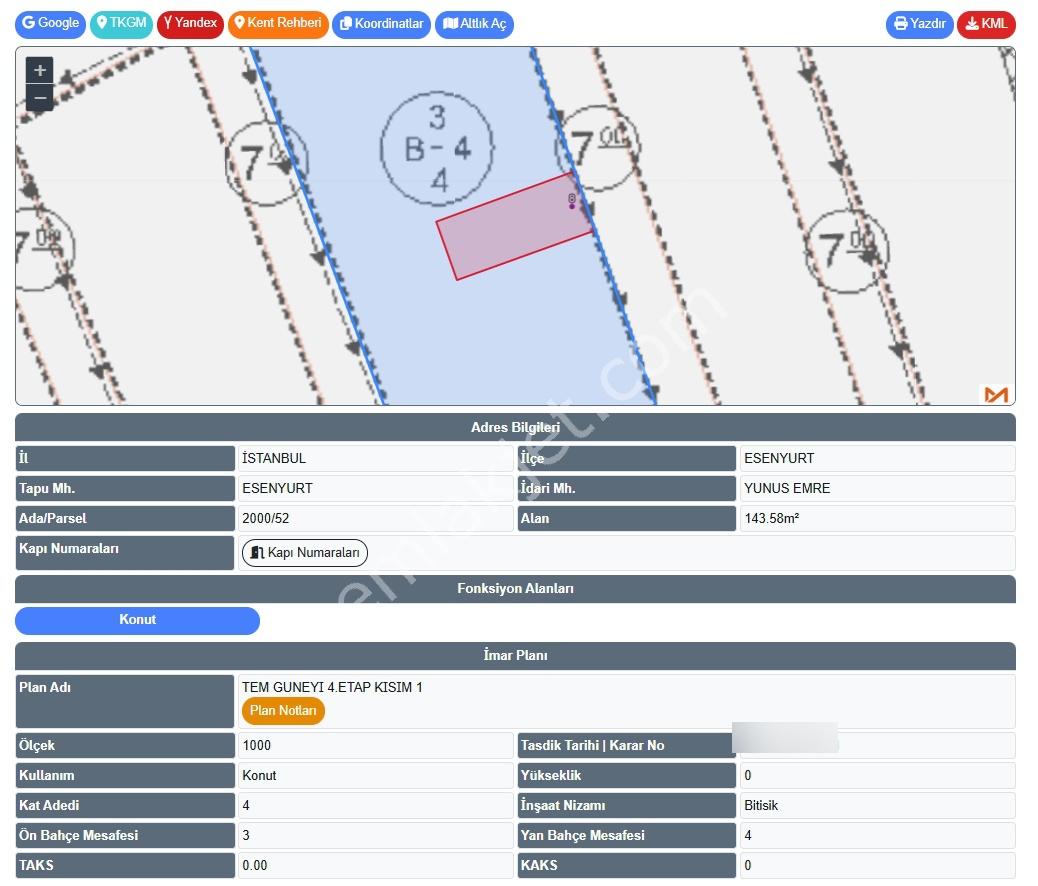Screen dimensions: 1038x886
Task: Open the Google map button
Action: click(x=50, y=25)
